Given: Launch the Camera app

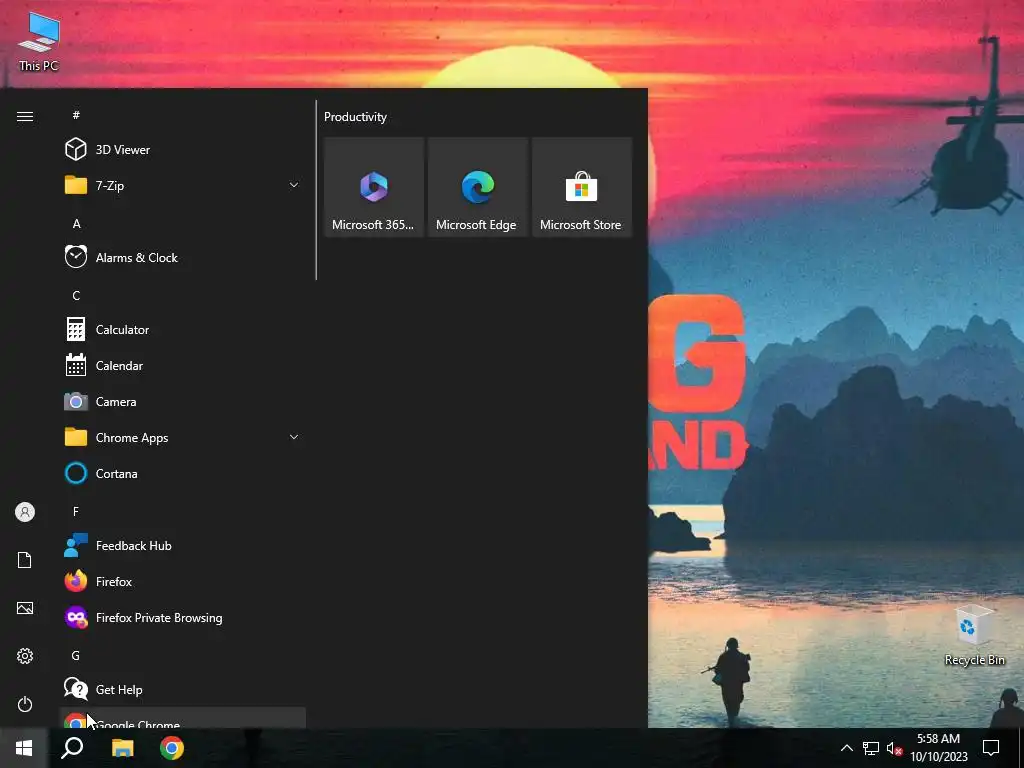Looking at the screenshot, I should click(x=183, y=401).
